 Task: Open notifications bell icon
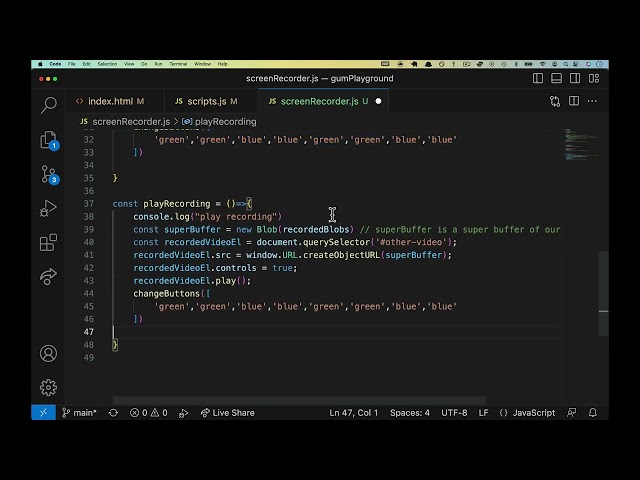click(x=593, y=413)
